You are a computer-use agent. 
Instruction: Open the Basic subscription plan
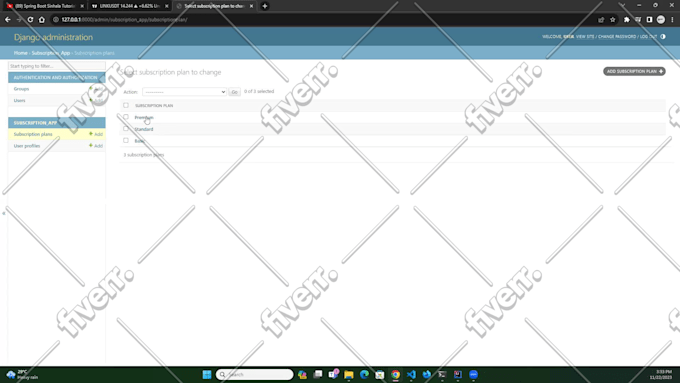point(140,141)
